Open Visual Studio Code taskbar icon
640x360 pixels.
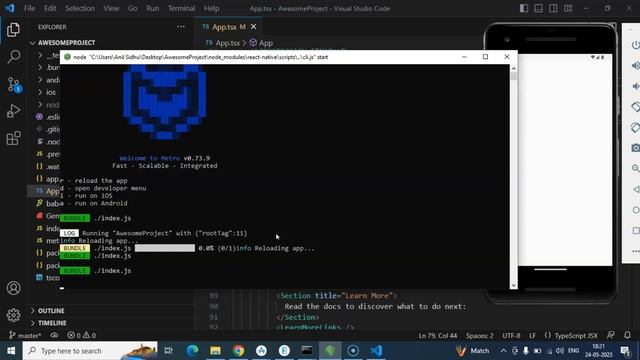[376, 351]
